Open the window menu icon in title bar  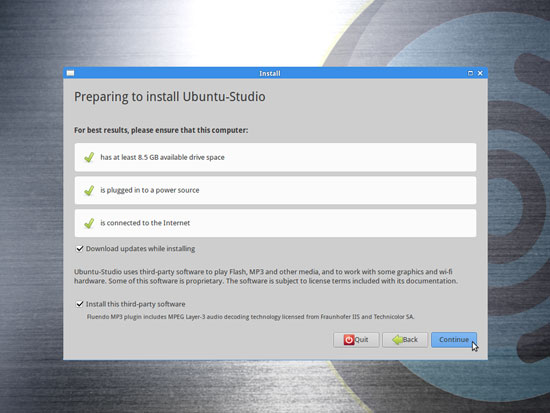tap(71, 73)
